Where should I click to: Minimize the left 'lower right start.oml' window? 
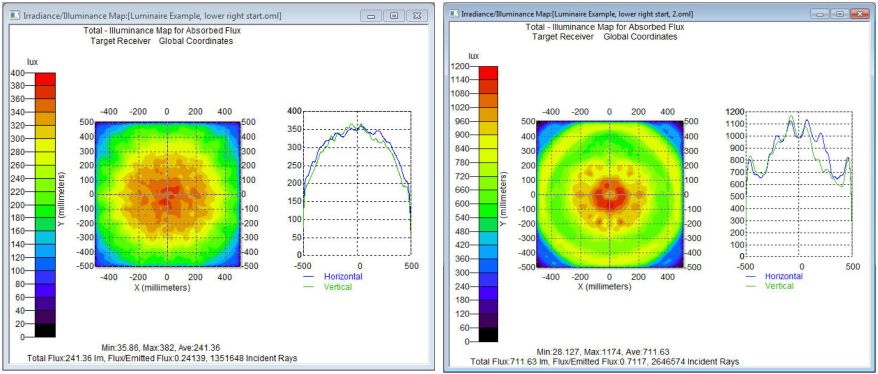pyautogui.click(x=371, y=16)
